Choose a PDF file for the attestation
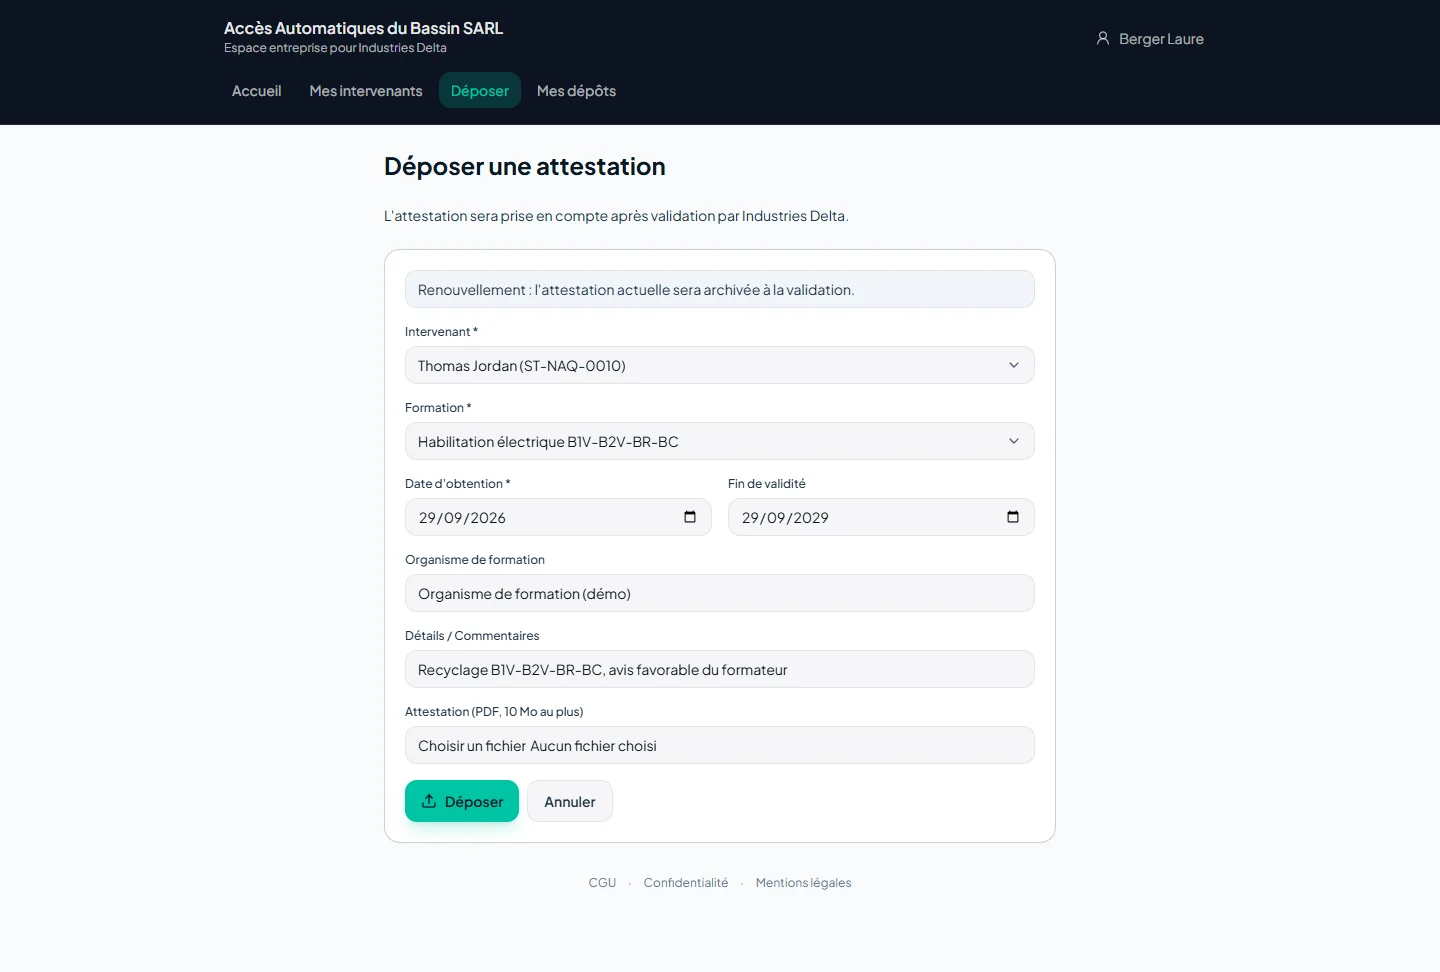This screenshot has height=972, width=1440. [720, 745]
